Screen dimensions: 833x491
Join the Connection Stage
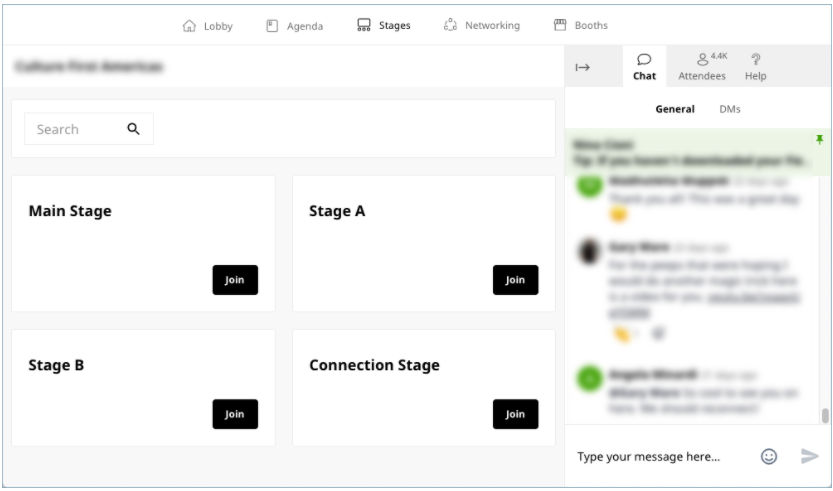515,414
